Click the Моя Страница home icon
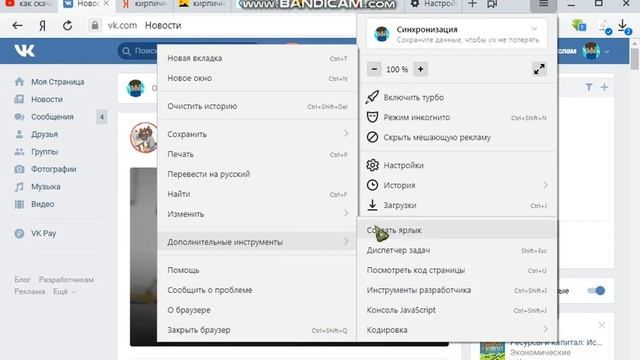This screenshot has height=360, width=640. 19,82
